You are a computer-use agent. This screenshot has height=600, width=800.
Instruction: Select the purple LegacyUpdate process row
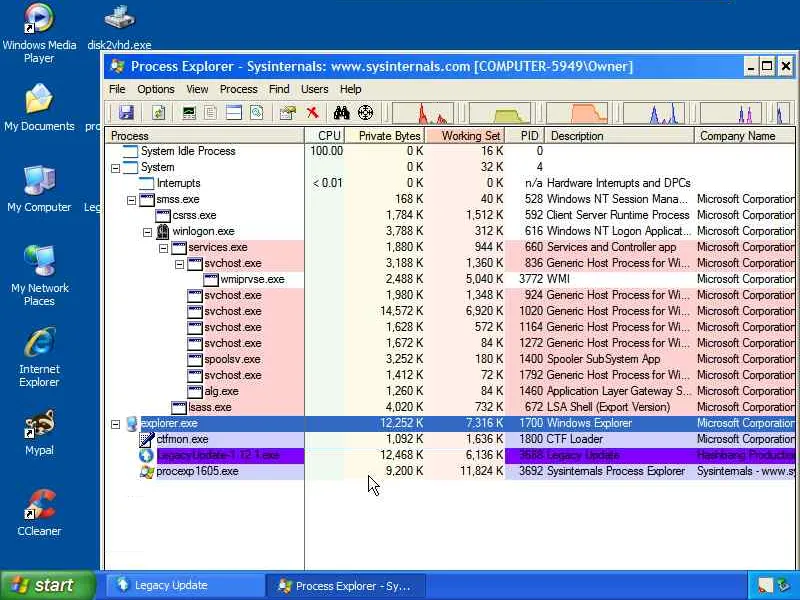coord(449,456)
